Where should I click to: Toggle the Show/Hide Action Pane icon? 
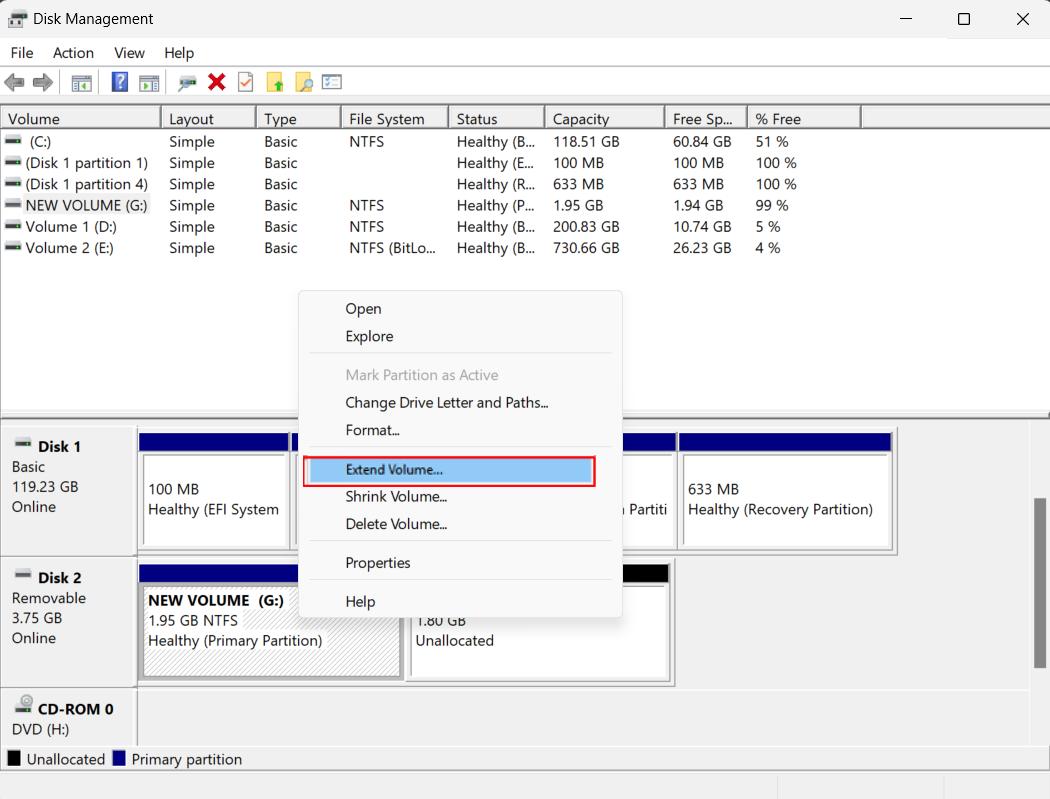[151, 82]
